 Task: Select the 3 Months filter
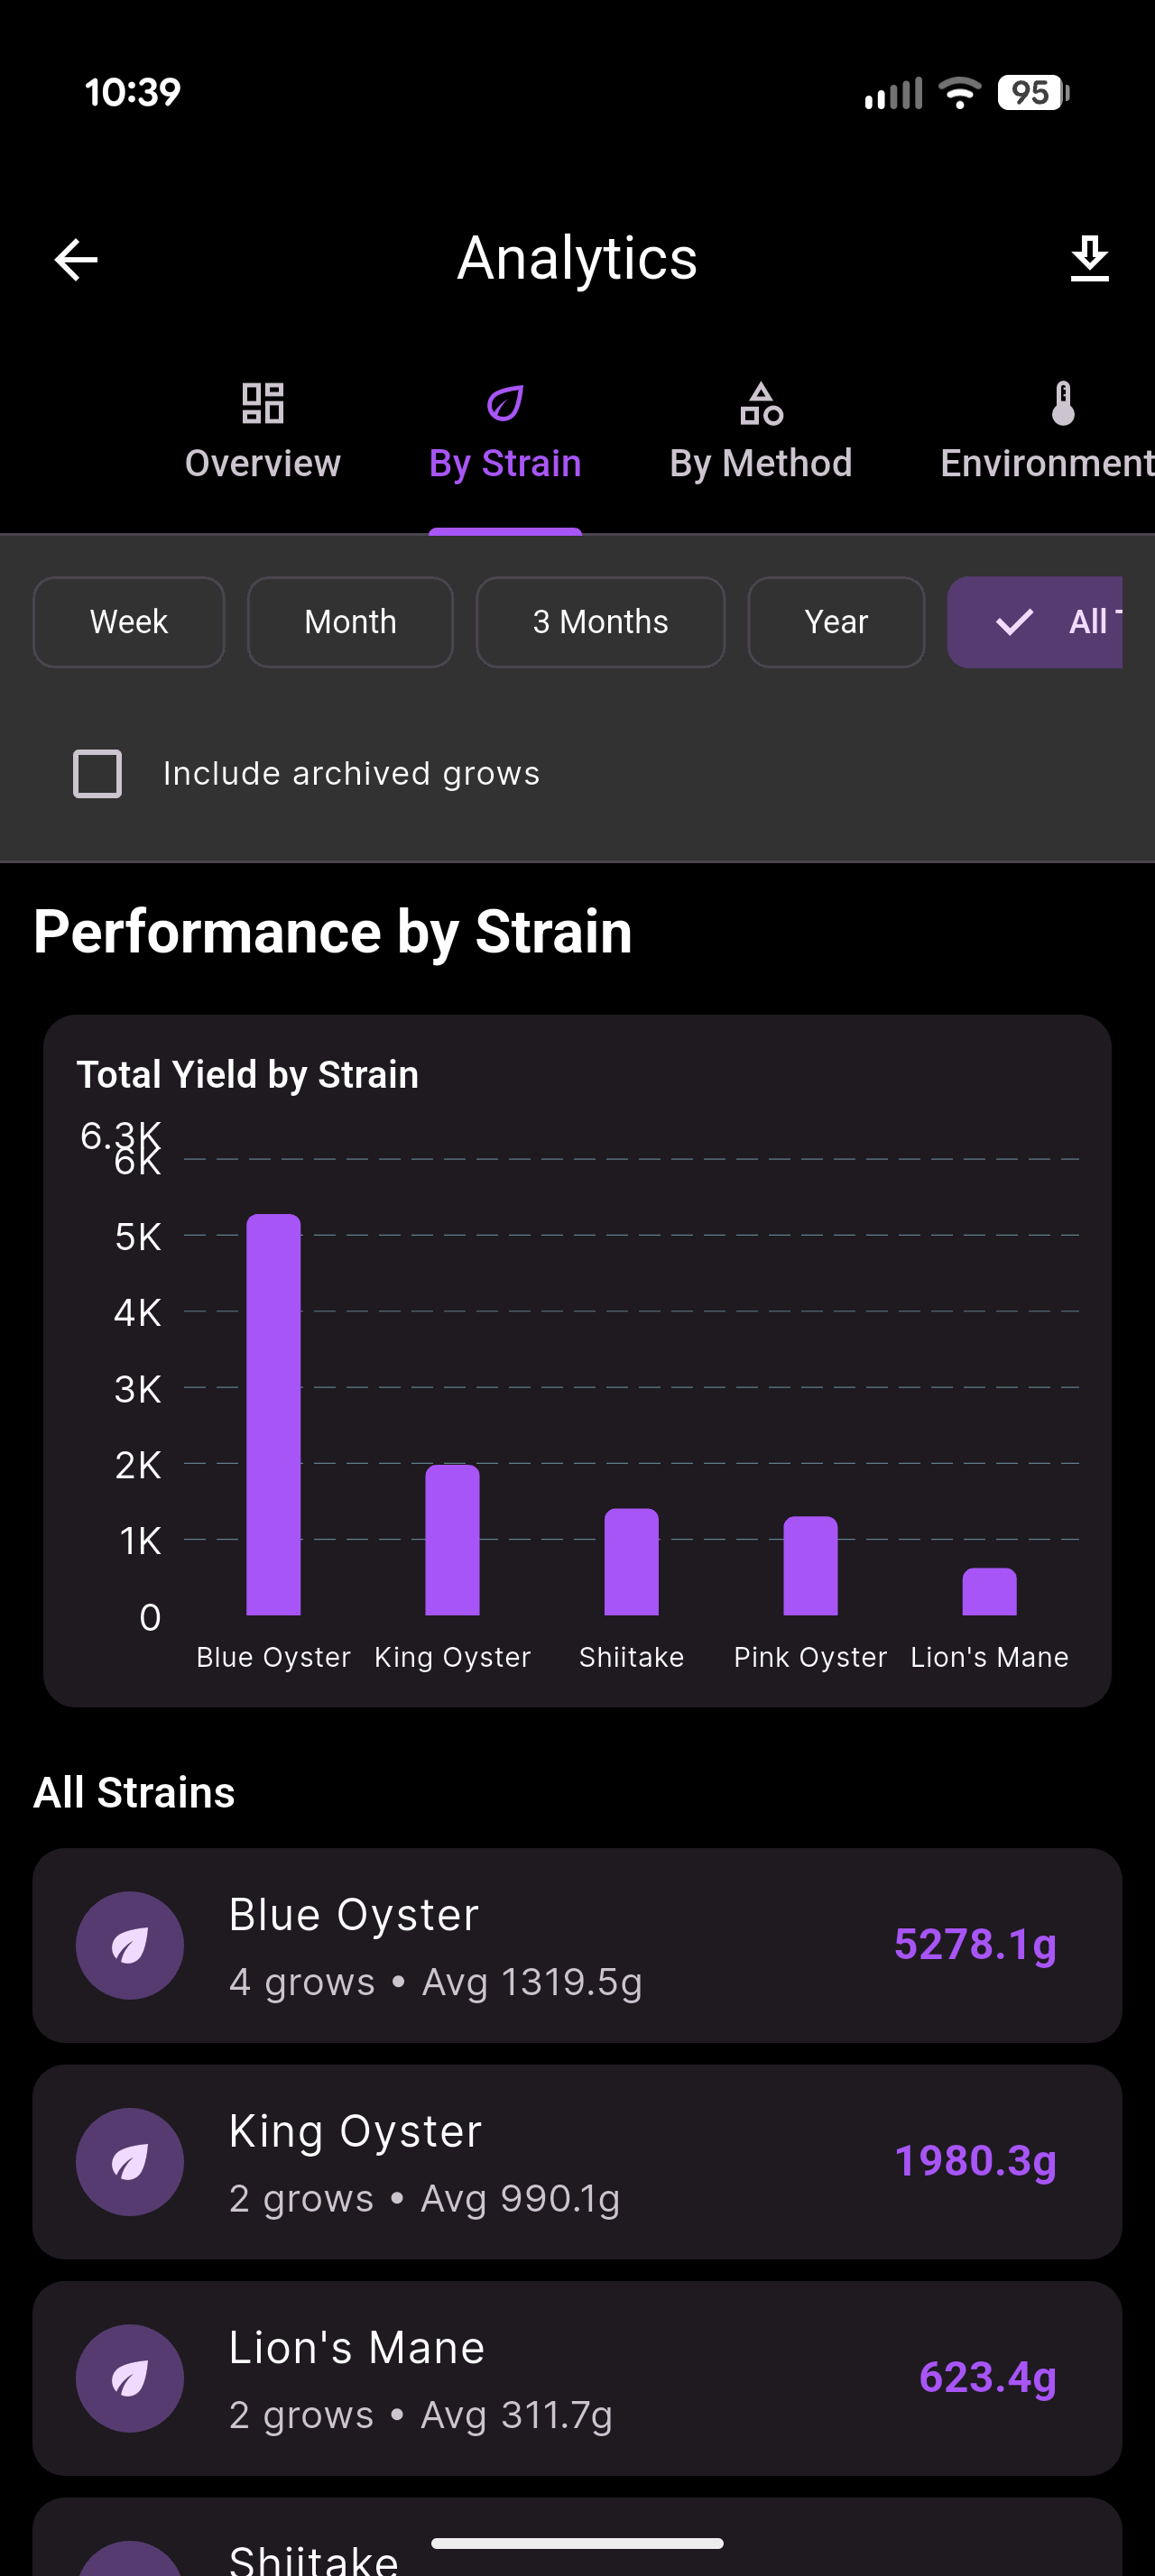pyautogui.click(x=600, y=622)
